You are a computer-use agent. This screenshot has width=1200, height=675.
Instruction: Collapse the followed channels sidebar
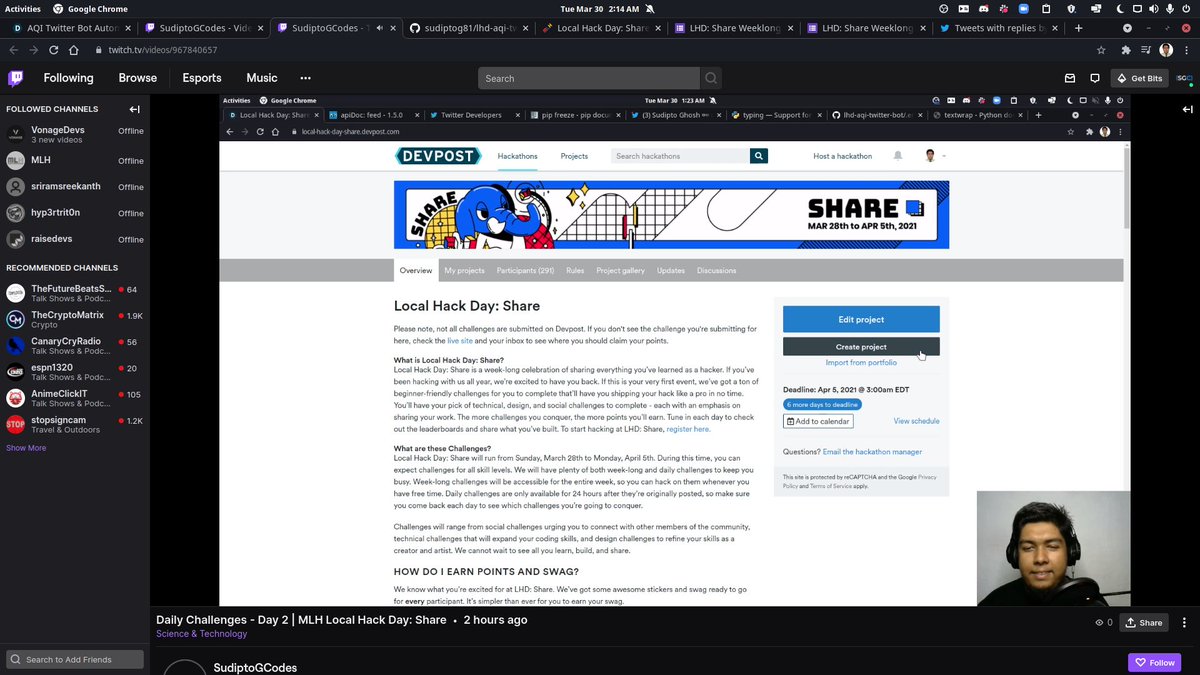(x=134, y=109)
